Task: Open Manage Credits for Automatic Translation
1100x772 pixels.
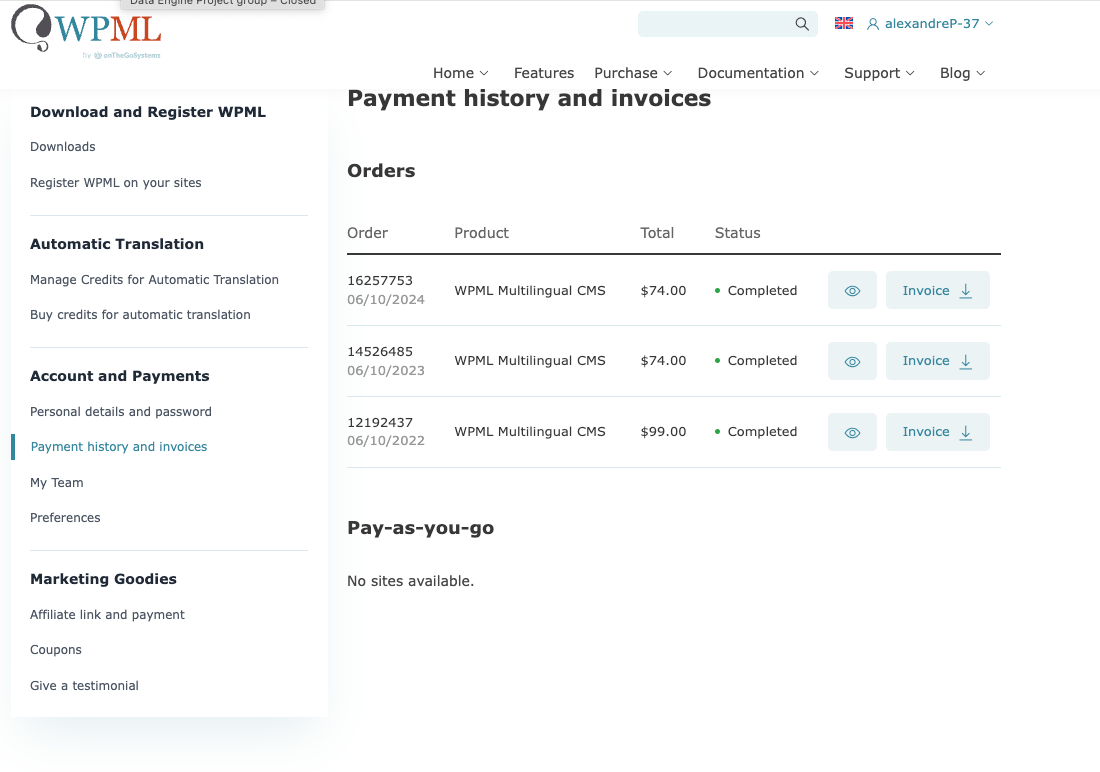Action: pos(154,279)
